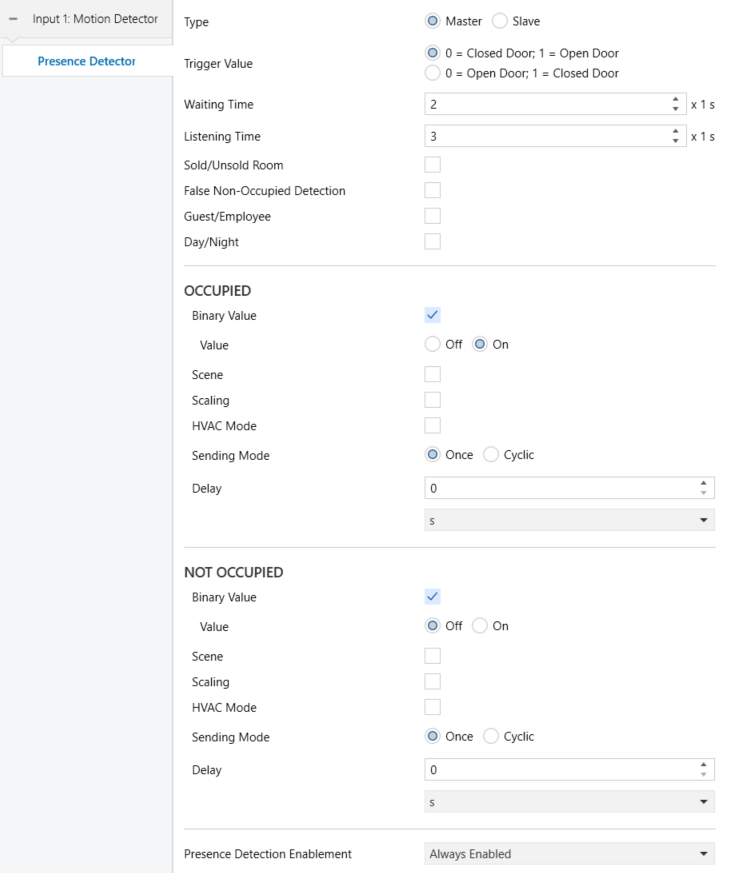This screenshot has height=873, width=730.
Task: Decrease OCCUPIED Delay with down arrow
Action: 704,493
